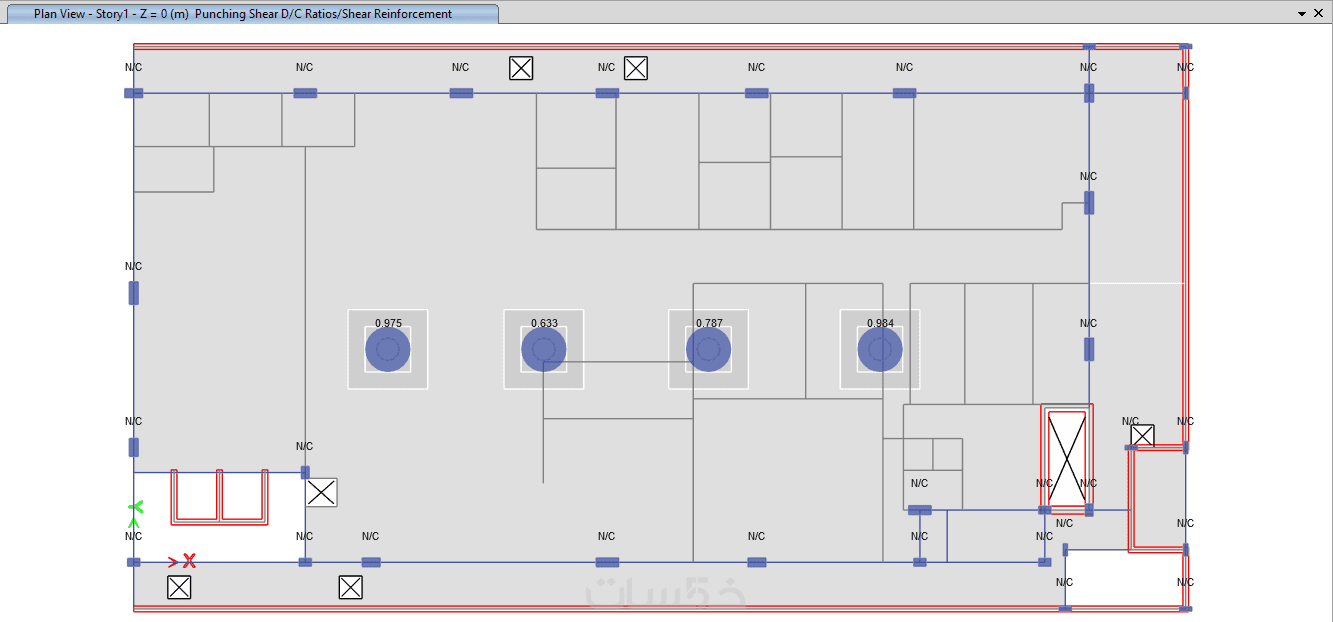The height and width of the screenshot is (622, 1333).
Task: Select the column with 0.984 D/C ratio
Action: tap(880, 350)
